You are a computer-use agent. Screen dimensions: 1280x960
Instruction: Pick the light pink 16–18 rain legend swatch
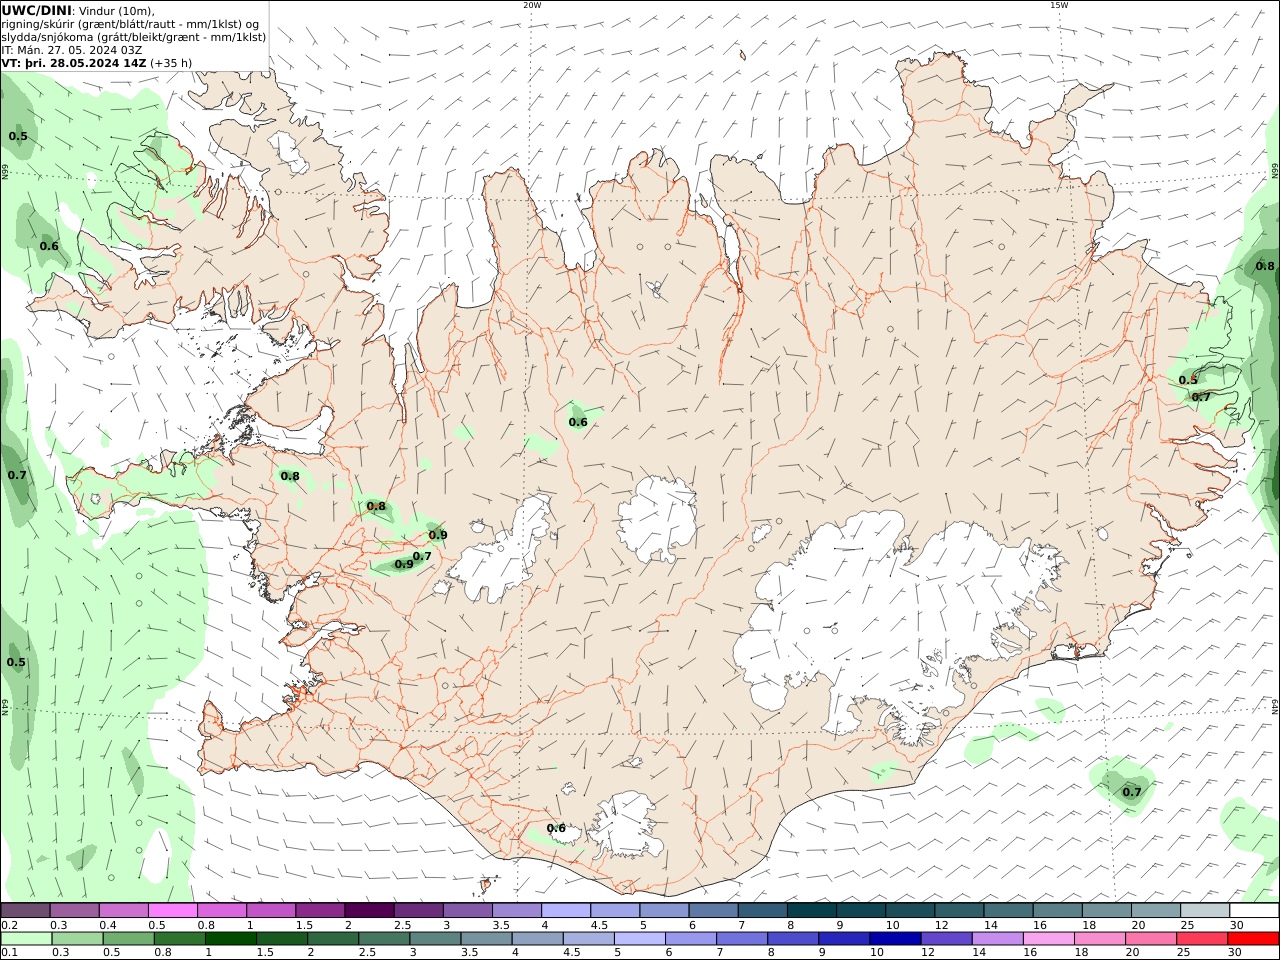click(x=1048, y=938)
